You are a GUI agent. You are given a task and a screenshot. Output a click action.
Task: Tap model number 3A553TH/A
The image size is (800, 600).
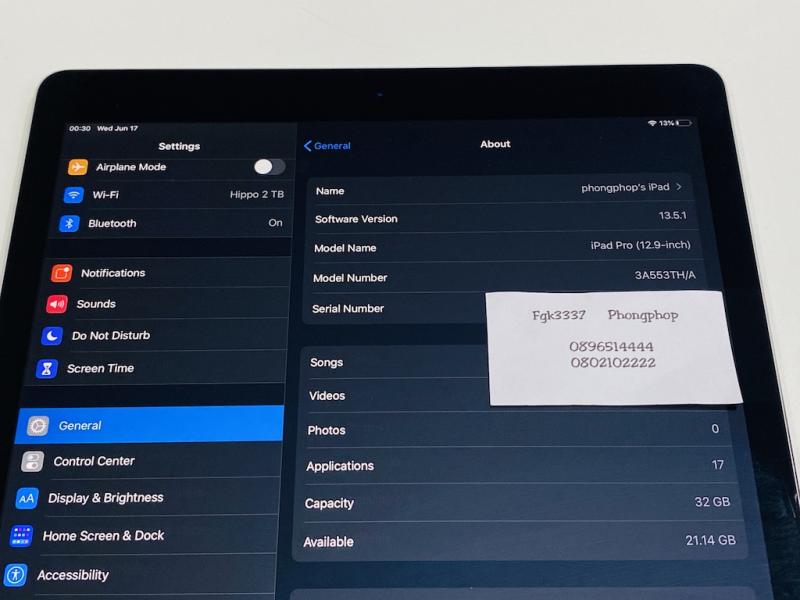[x=665, y=275]
